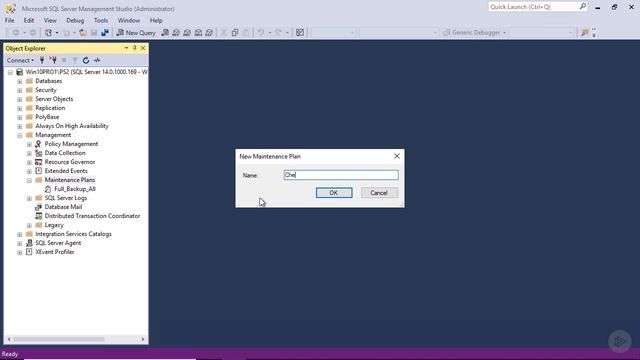640x360 pixels.
Task: Expand the Databases node
Action: 20,81
